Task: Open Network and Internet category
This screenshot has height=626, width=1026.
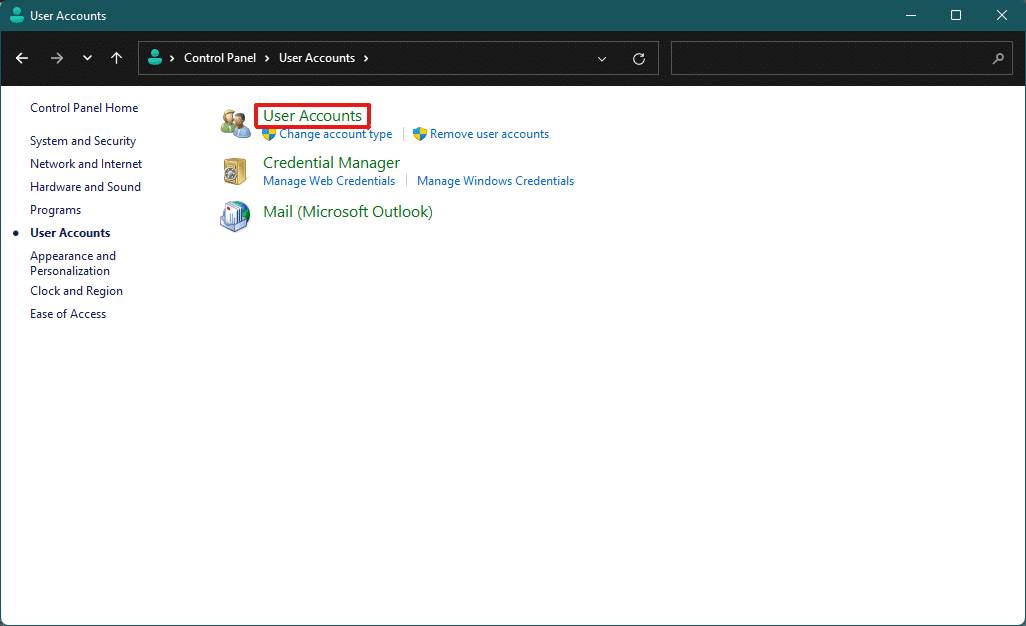Action: [x=86, y=164]
